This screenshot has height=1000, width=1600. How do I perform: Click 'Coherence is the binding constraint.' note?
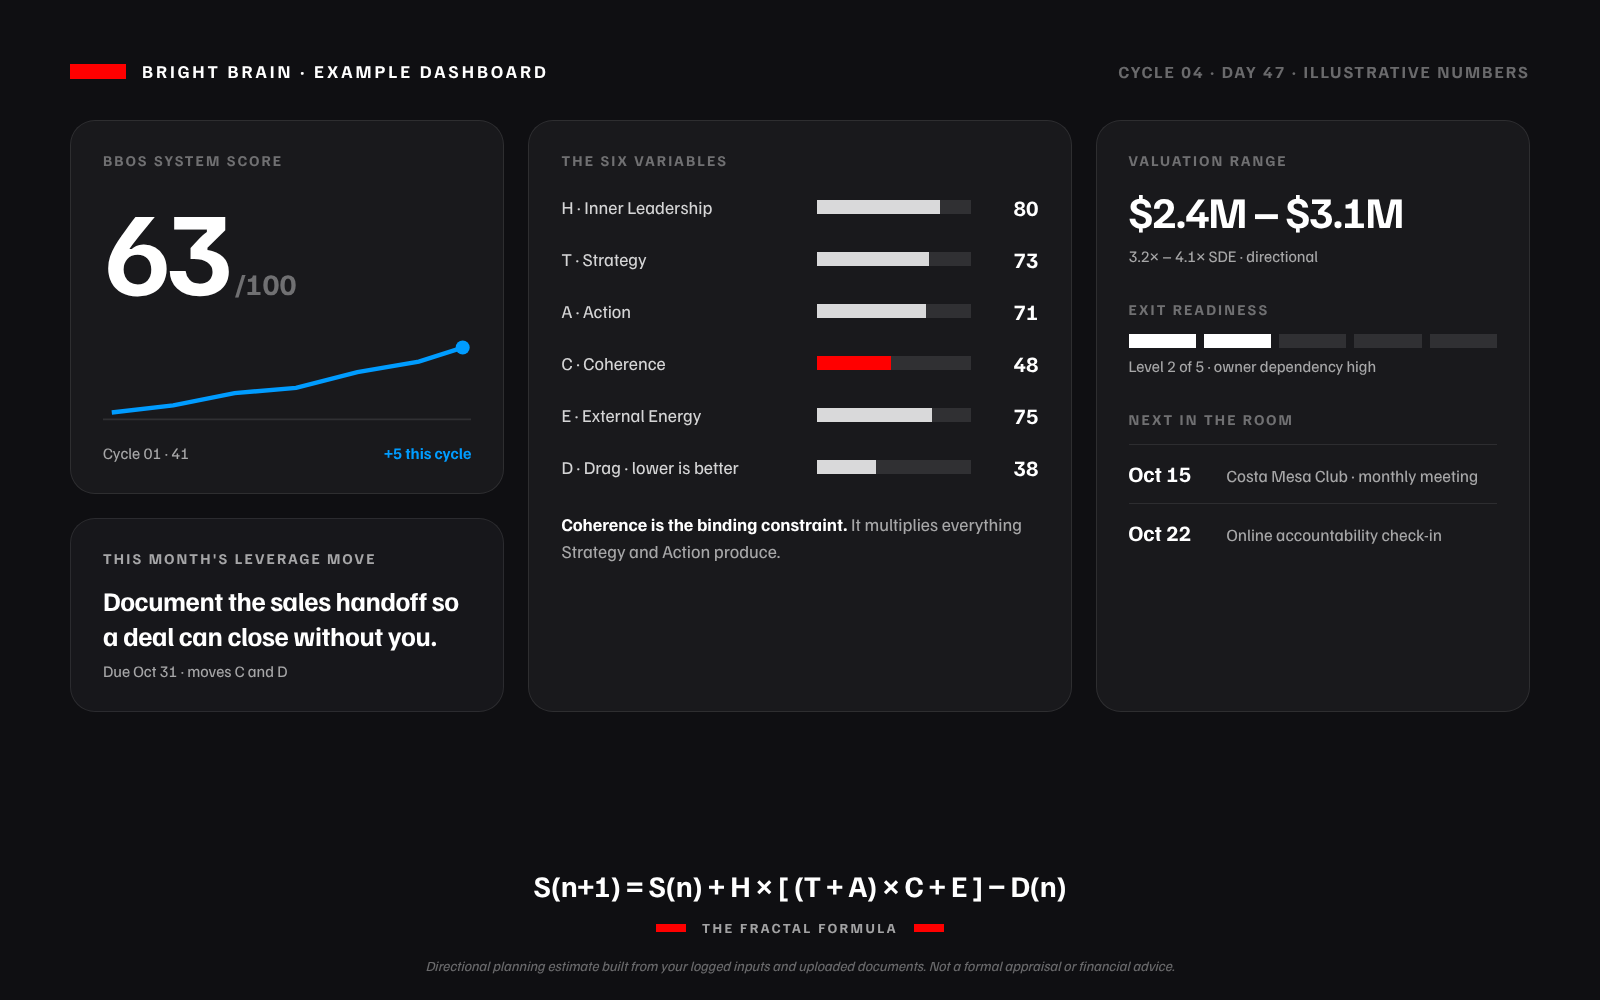(704, 525)
